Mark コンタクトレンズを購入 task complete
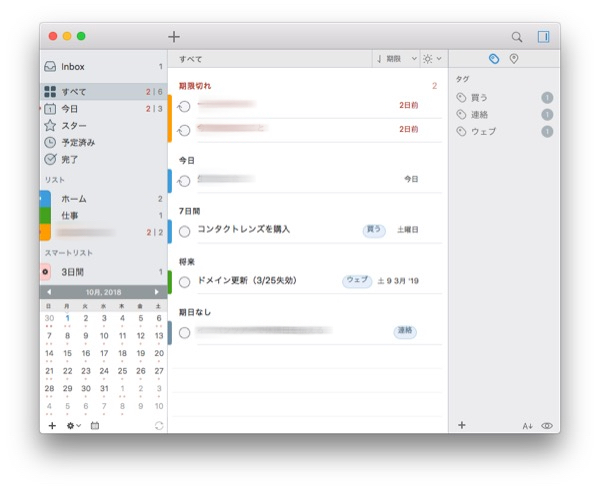 pos(184,230)
